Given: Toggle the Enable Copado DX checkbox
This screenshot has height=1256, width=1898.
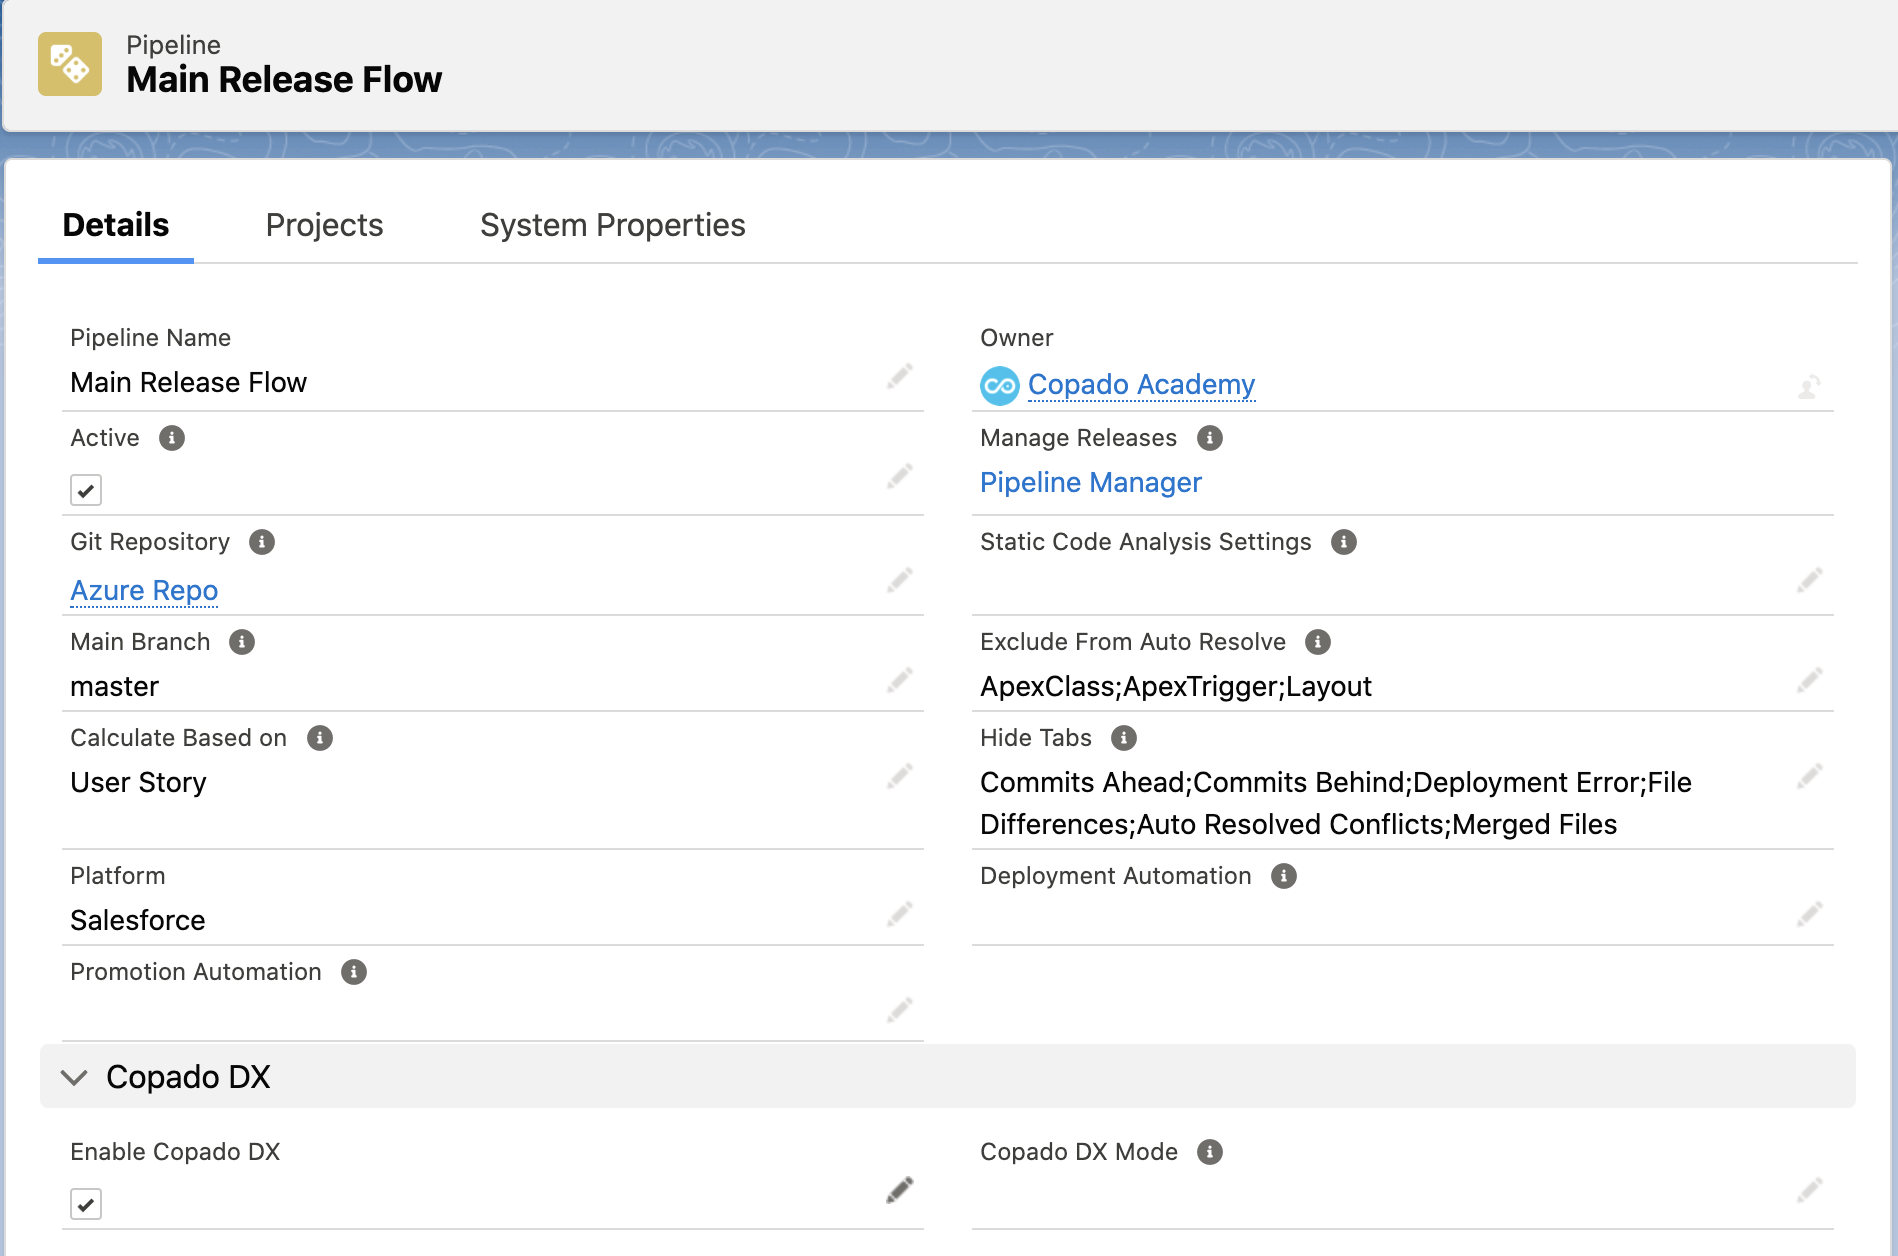Looking at the screenshot, I should (86, 1204).
